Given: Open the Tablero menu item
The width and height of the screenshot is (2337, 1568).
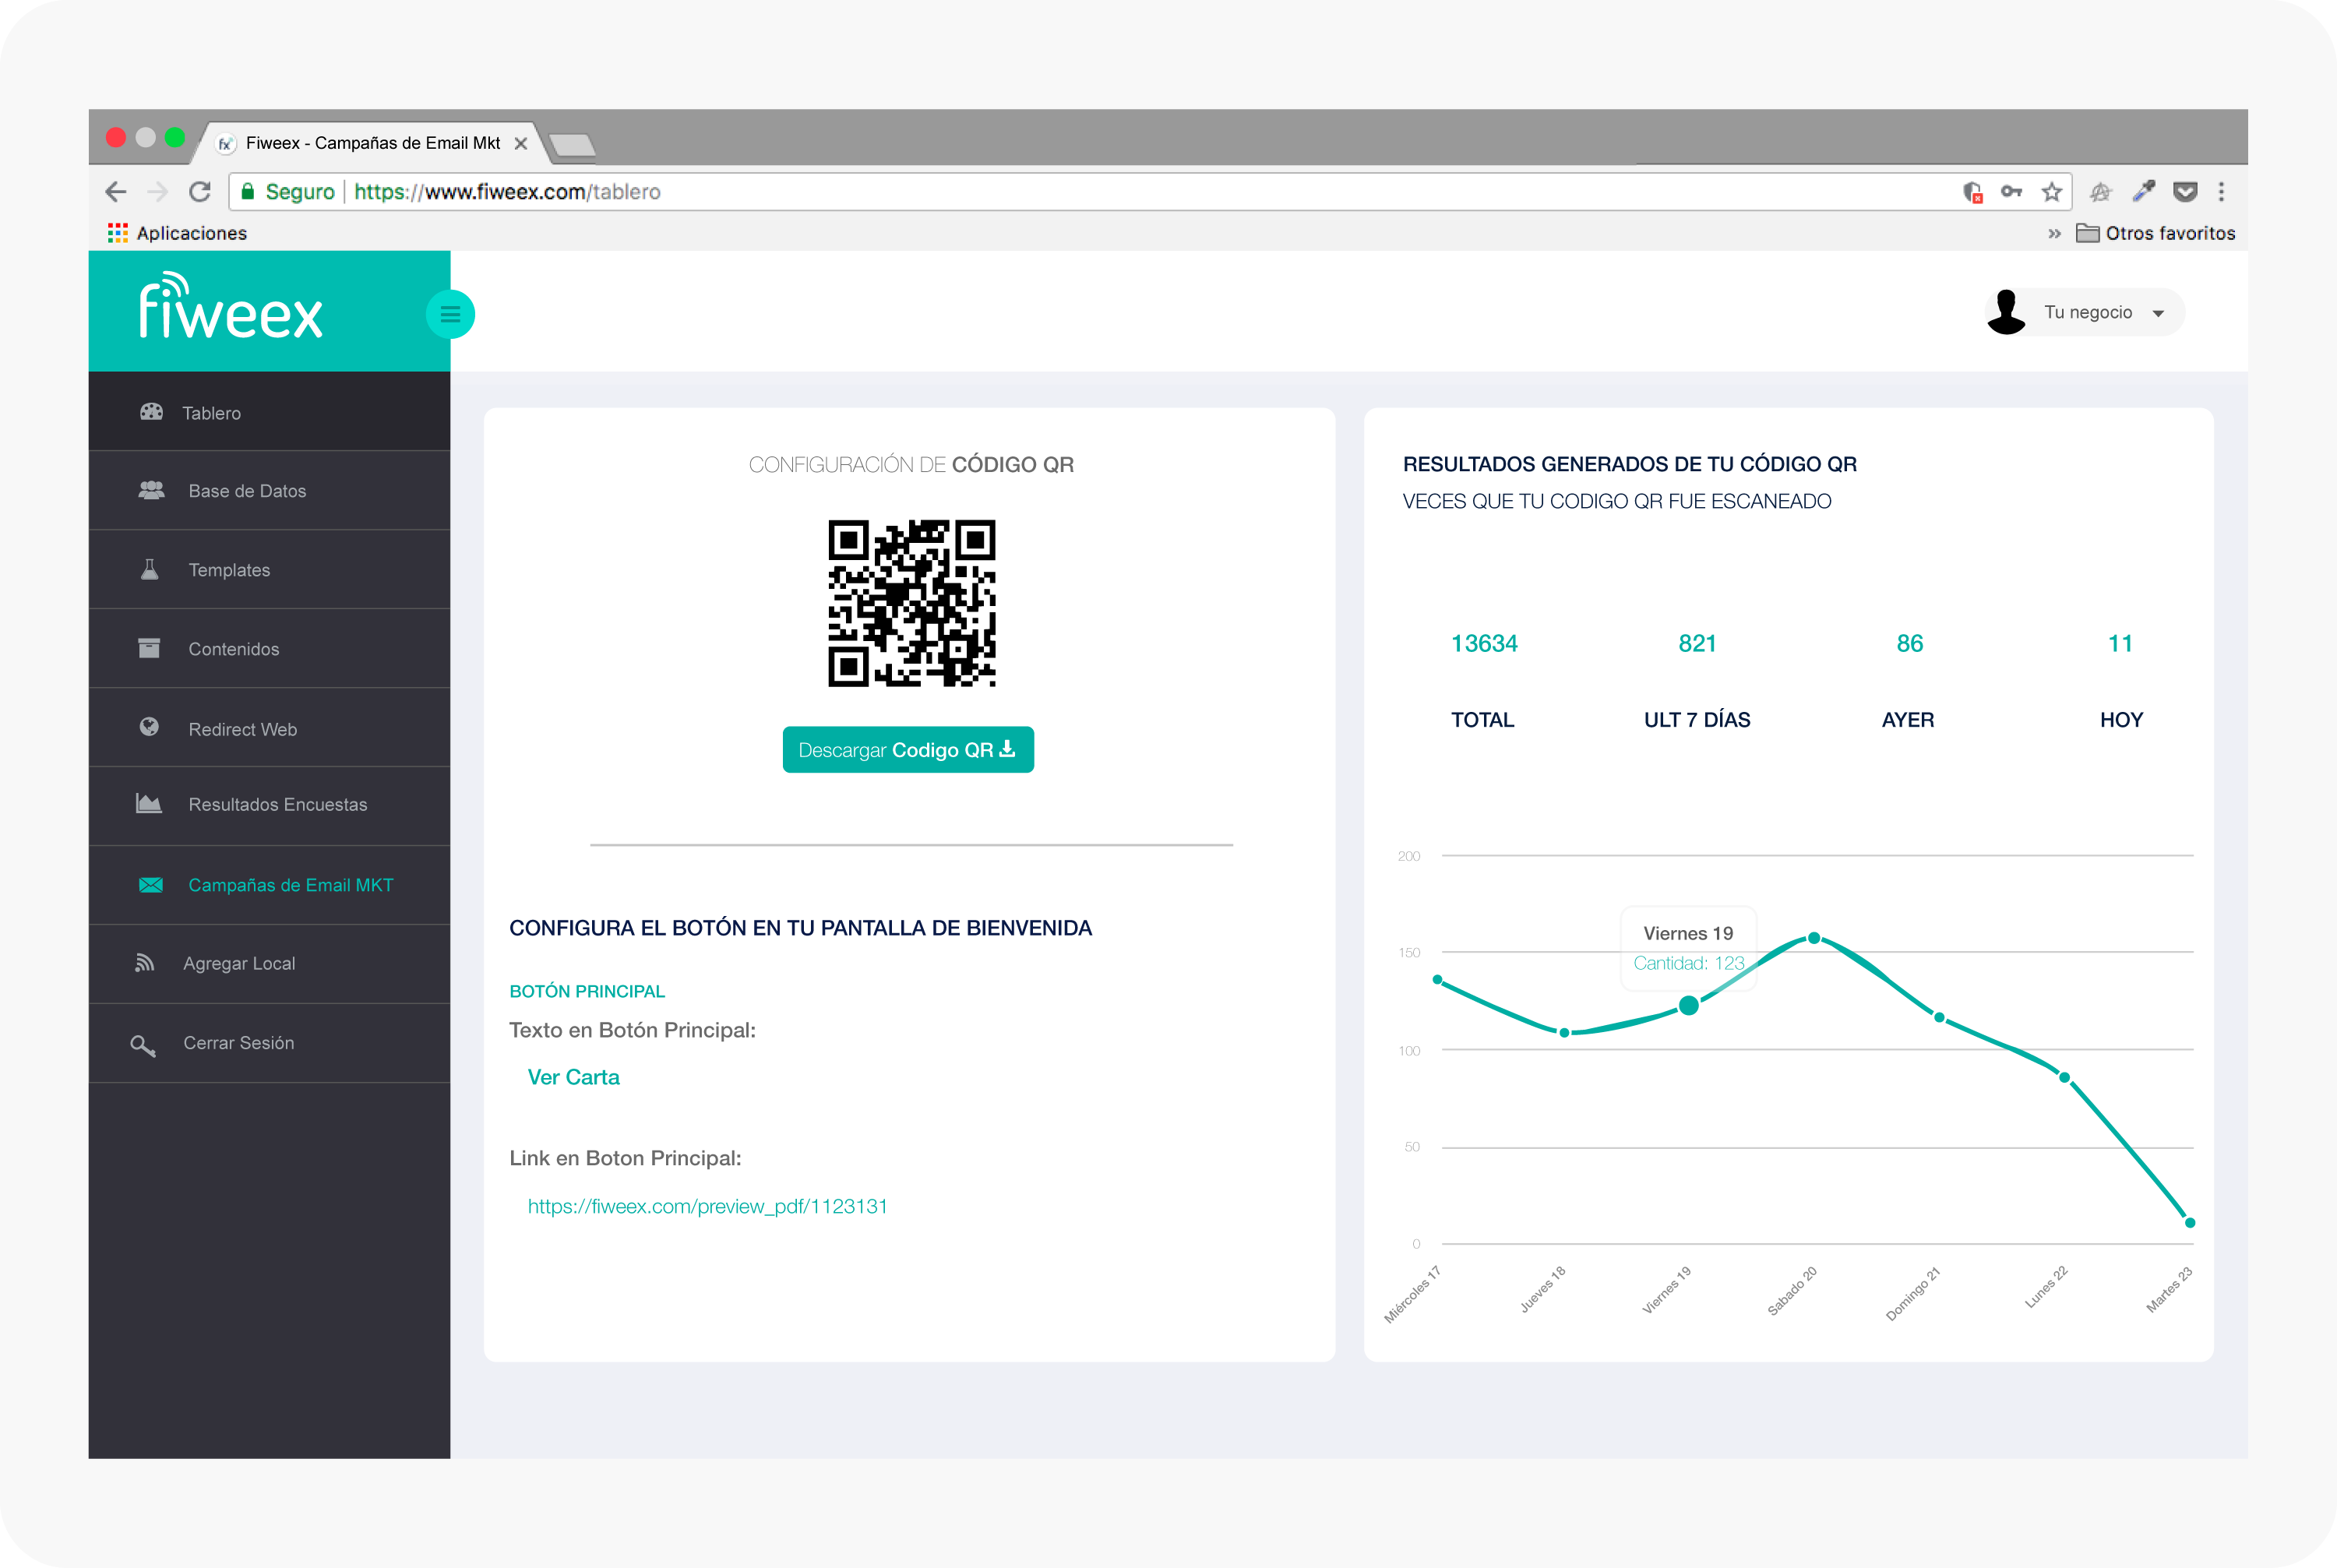Looking at the screenshot, I should (x=269, y=412).
